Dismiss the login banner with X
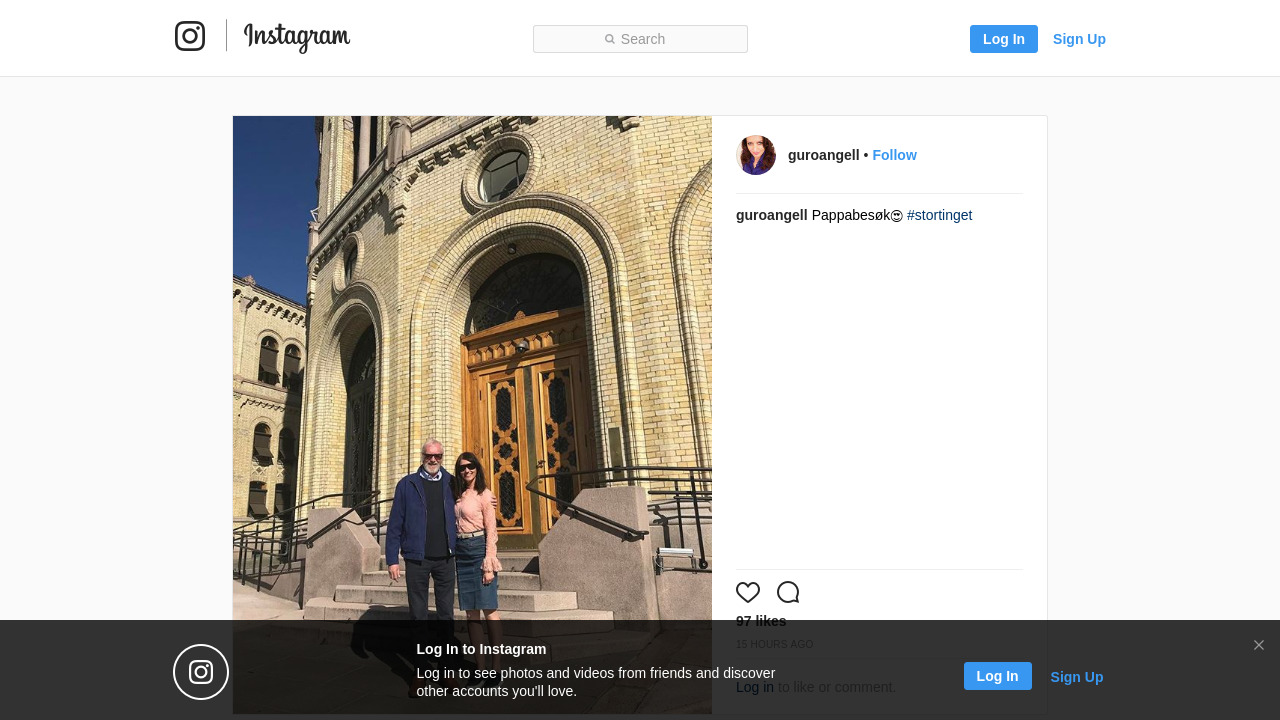This screenshot has width=1280, height=720. tap(1259, 645)
